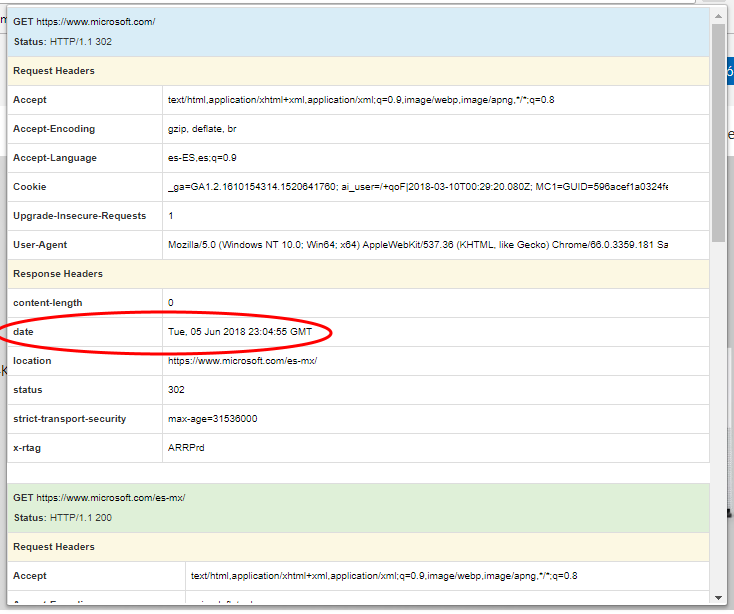Click the date header name
Image resolution: width=734 pixels, height=614 pixels.
23,332
